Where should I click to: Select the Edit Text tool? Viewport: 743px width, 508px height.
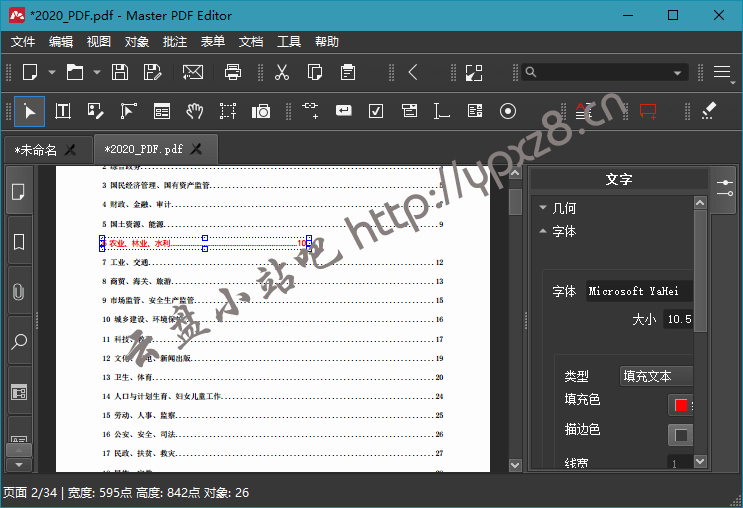[63, 111]
